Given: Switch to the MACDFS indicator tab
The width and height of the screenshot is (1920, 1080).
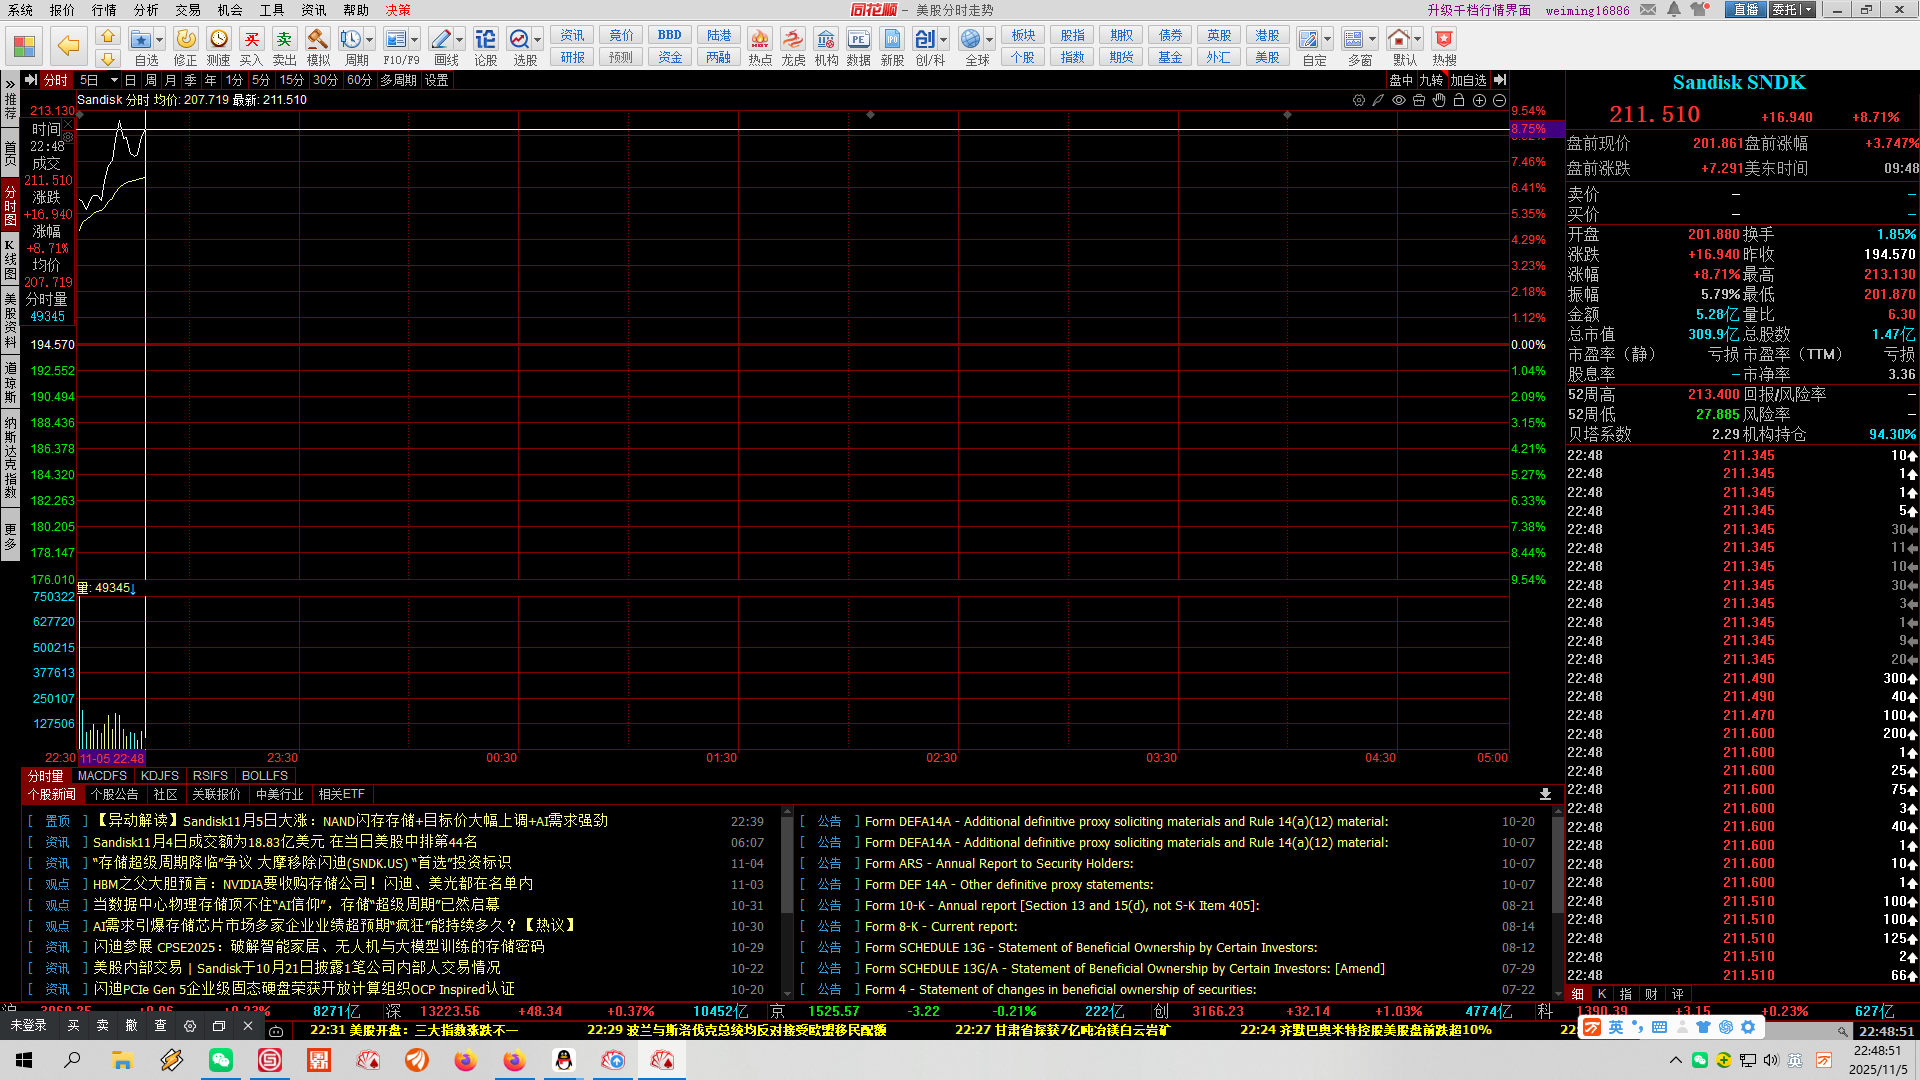Looking at the screenshot, I should pos(102,776).
